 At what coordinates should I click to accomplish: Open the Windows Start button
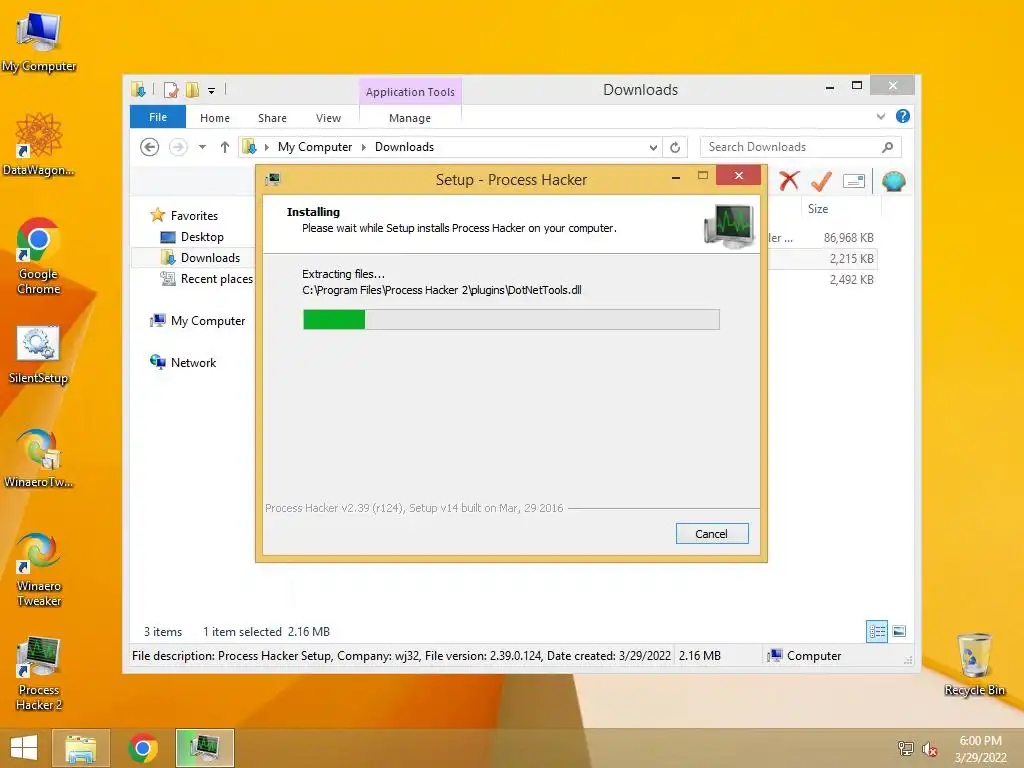click(24, 748)
